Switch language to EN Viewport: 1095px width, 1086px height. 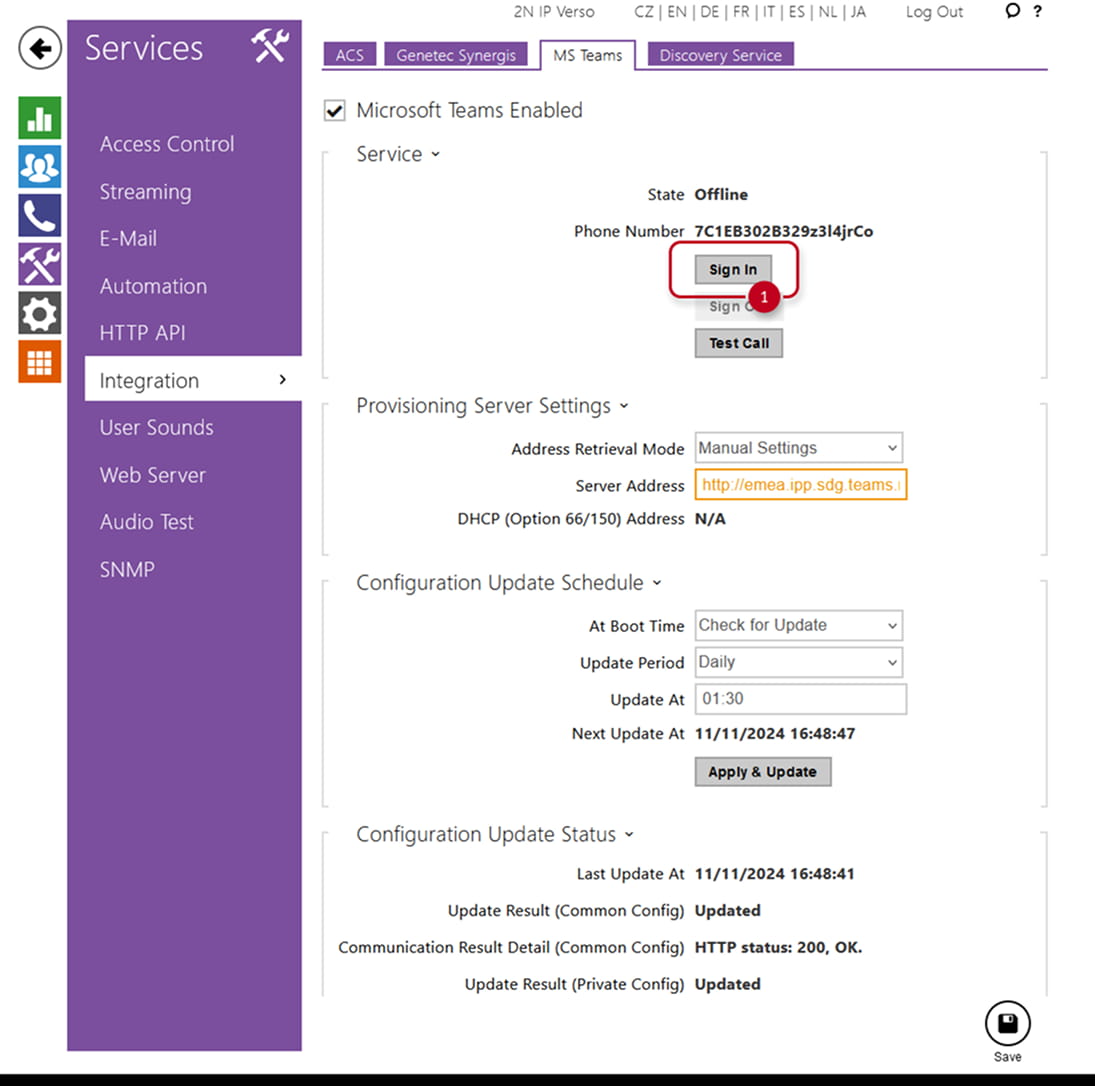click(676, 12)
